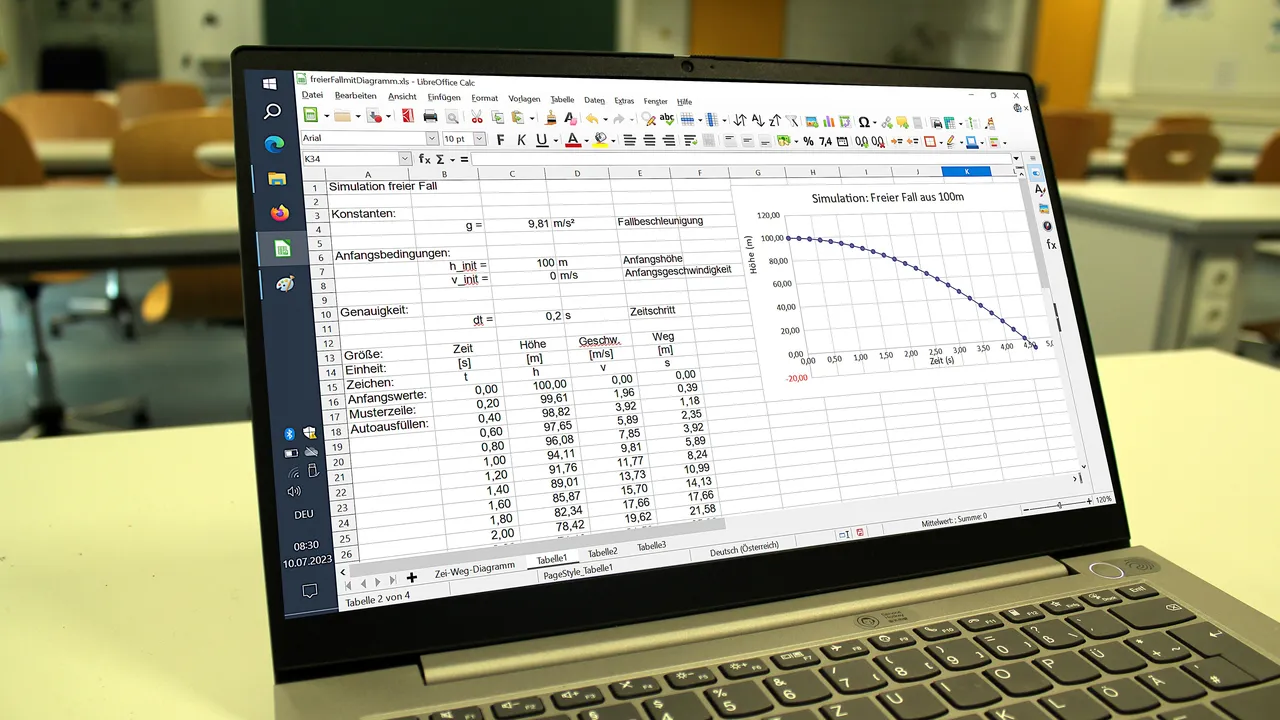Click the Windows Start button
This screenshot has height=720, width=1280.
tap(270, 83)
